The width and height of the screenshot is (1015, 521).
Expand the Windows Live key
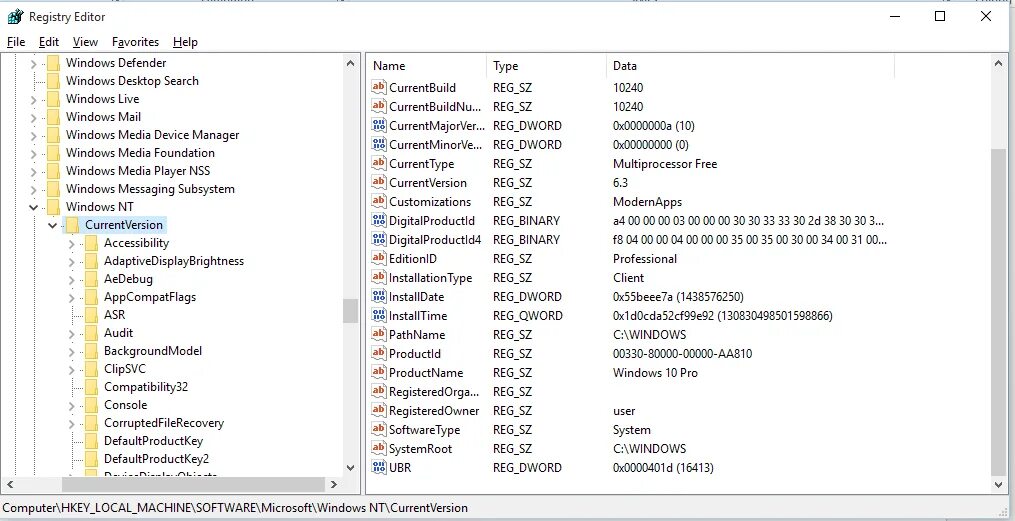click(34, 99)
